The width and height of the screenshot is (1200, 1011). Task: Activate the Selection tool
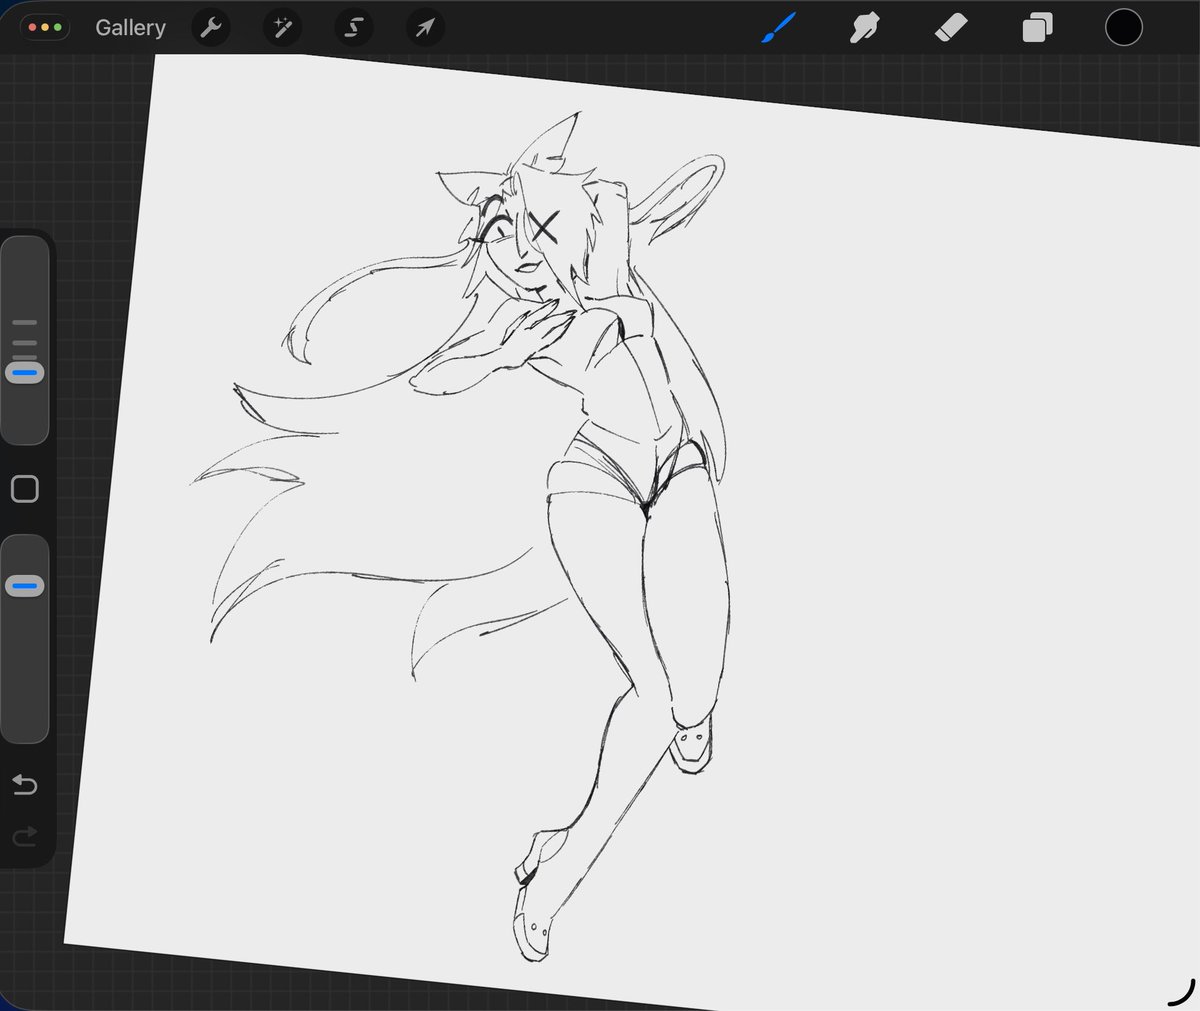click(x=353, y=28)
